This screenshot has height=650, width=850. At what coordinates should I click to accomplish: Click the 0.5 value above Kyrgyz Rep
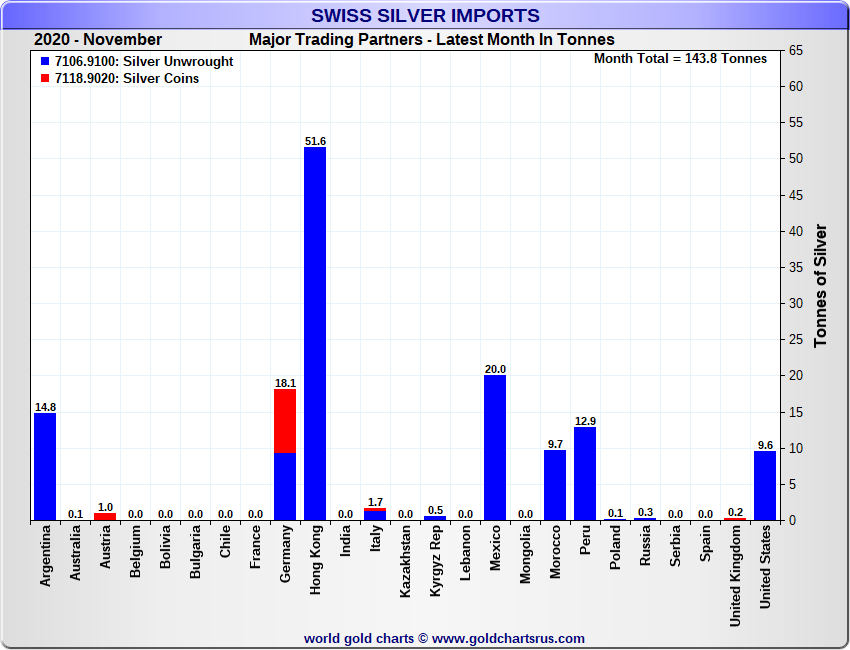point(435,510)
